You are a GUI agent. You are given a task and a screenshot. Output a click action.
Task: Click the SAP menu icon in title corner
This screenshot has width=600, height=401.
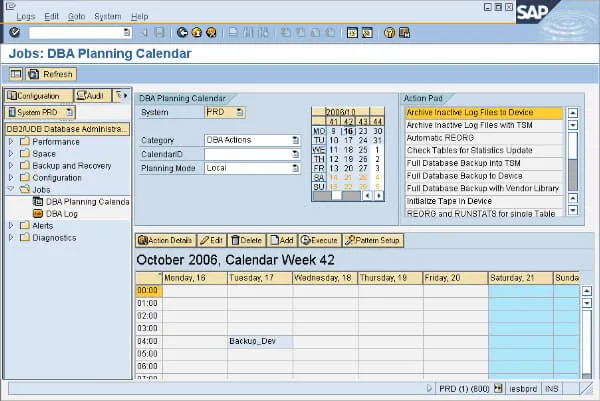[10, 6]
